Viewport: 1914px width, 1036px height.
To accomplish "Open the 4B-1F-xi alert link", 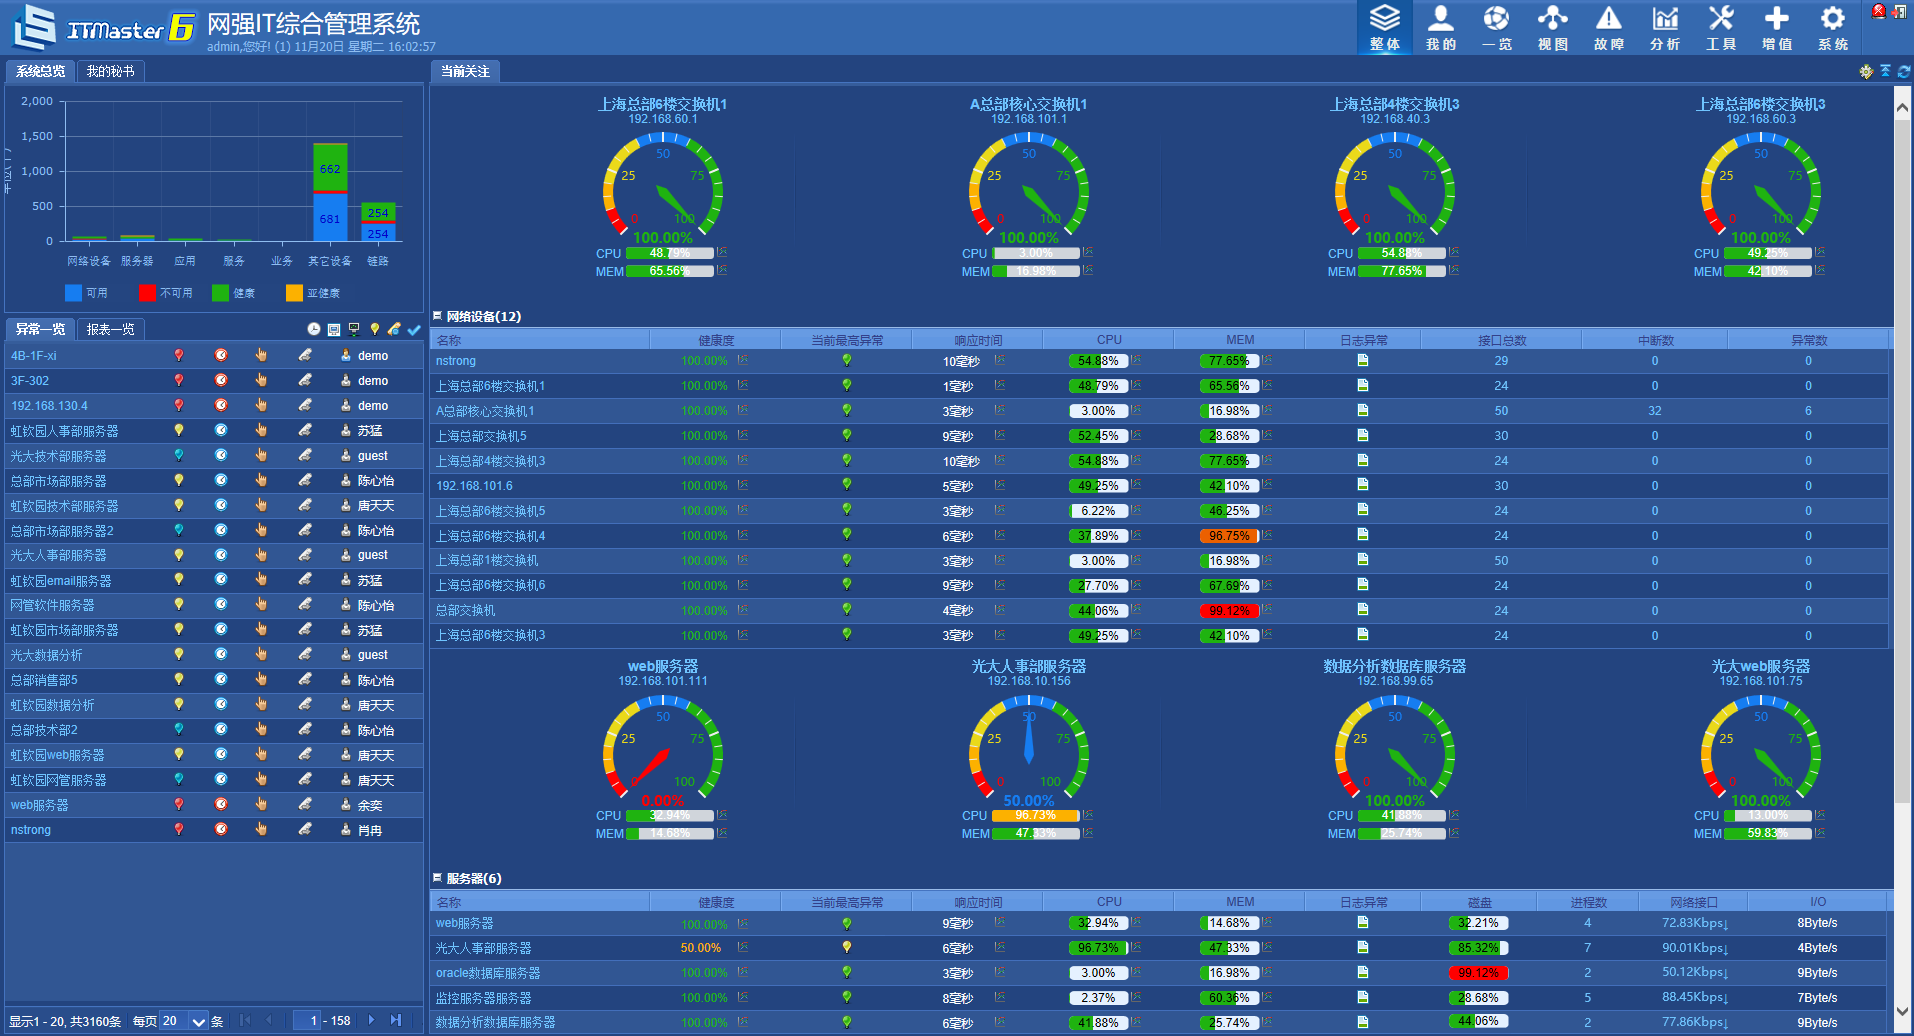I will coord(34,356).
